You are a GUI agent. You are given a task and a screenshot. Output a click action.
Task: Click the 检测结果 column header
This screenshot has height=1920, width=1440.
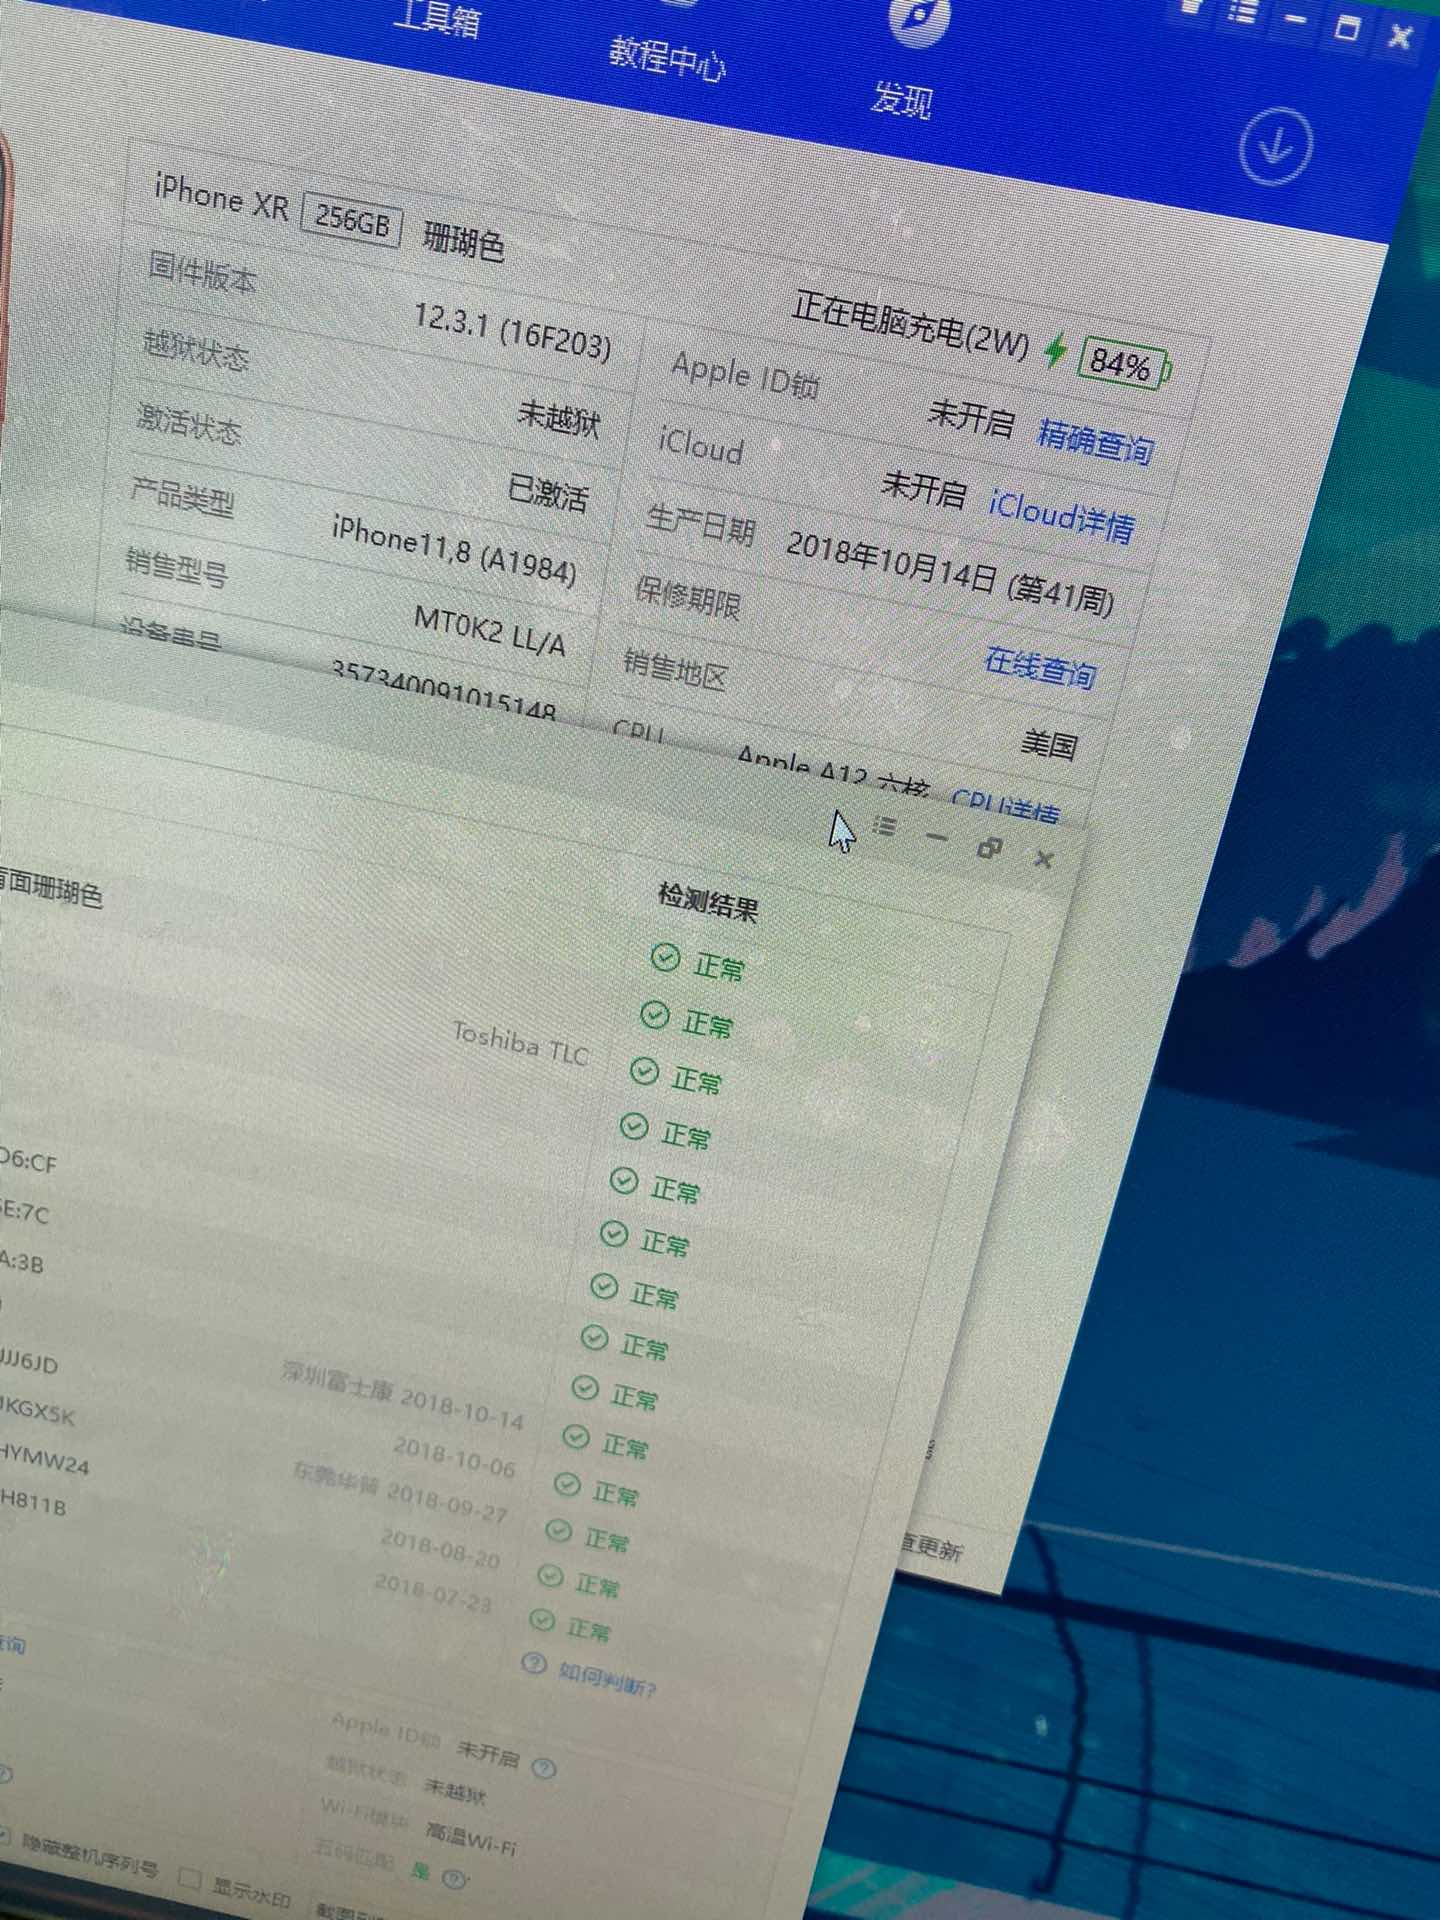(x=707, y=902)
